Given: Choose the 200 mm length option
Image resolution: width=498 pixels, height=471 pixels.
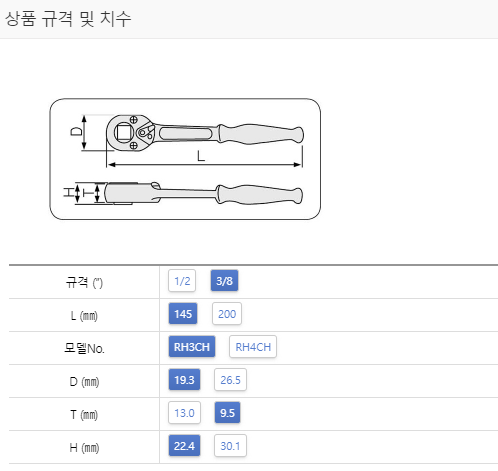Looking at the screenshot, I should [227, 314].
